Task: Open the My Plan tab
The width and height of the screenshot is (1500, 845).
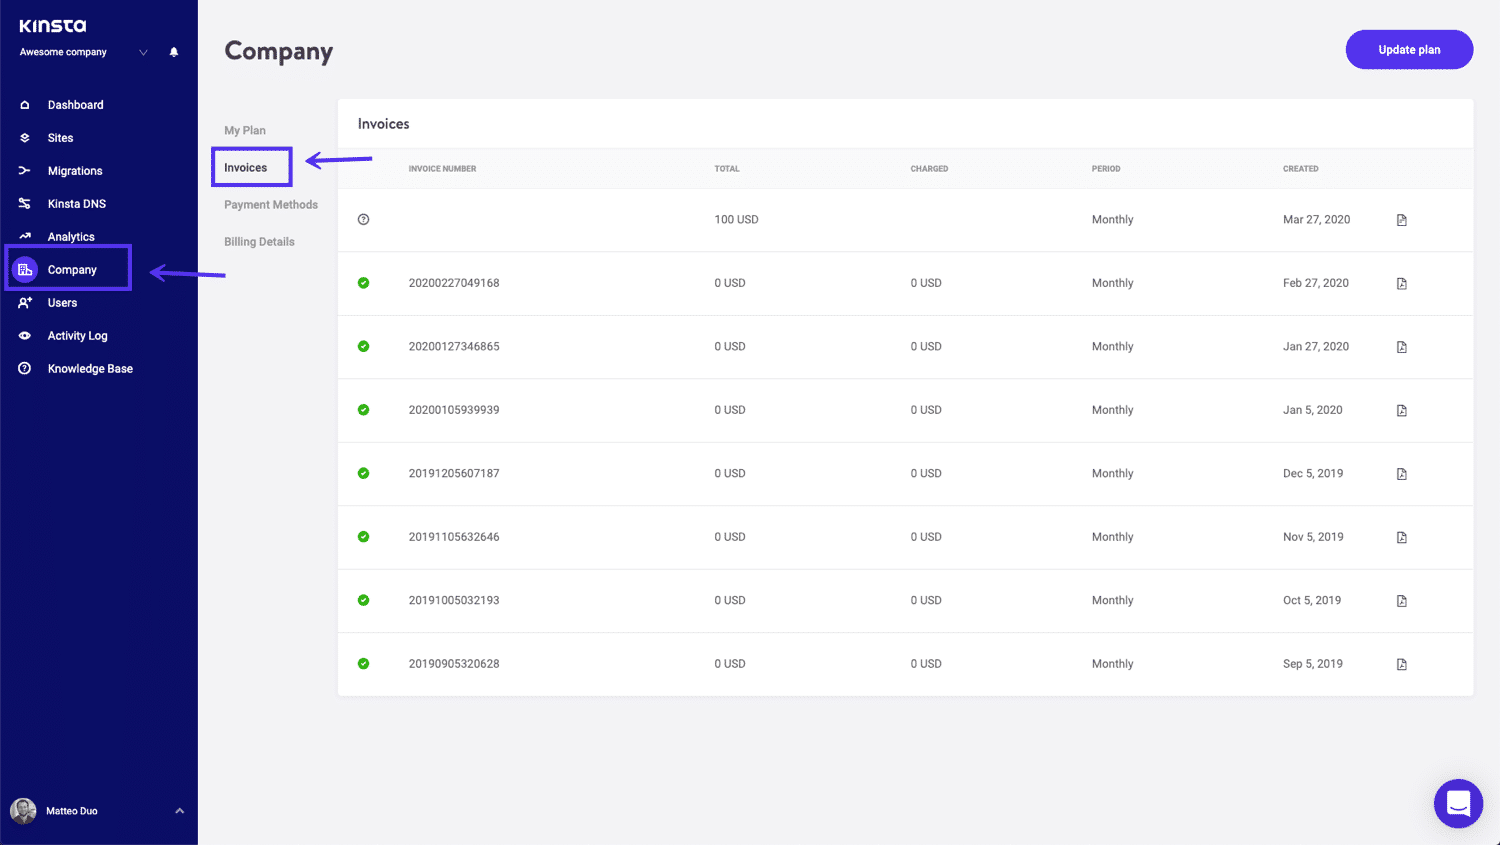Action: click(x=245, y=131)
